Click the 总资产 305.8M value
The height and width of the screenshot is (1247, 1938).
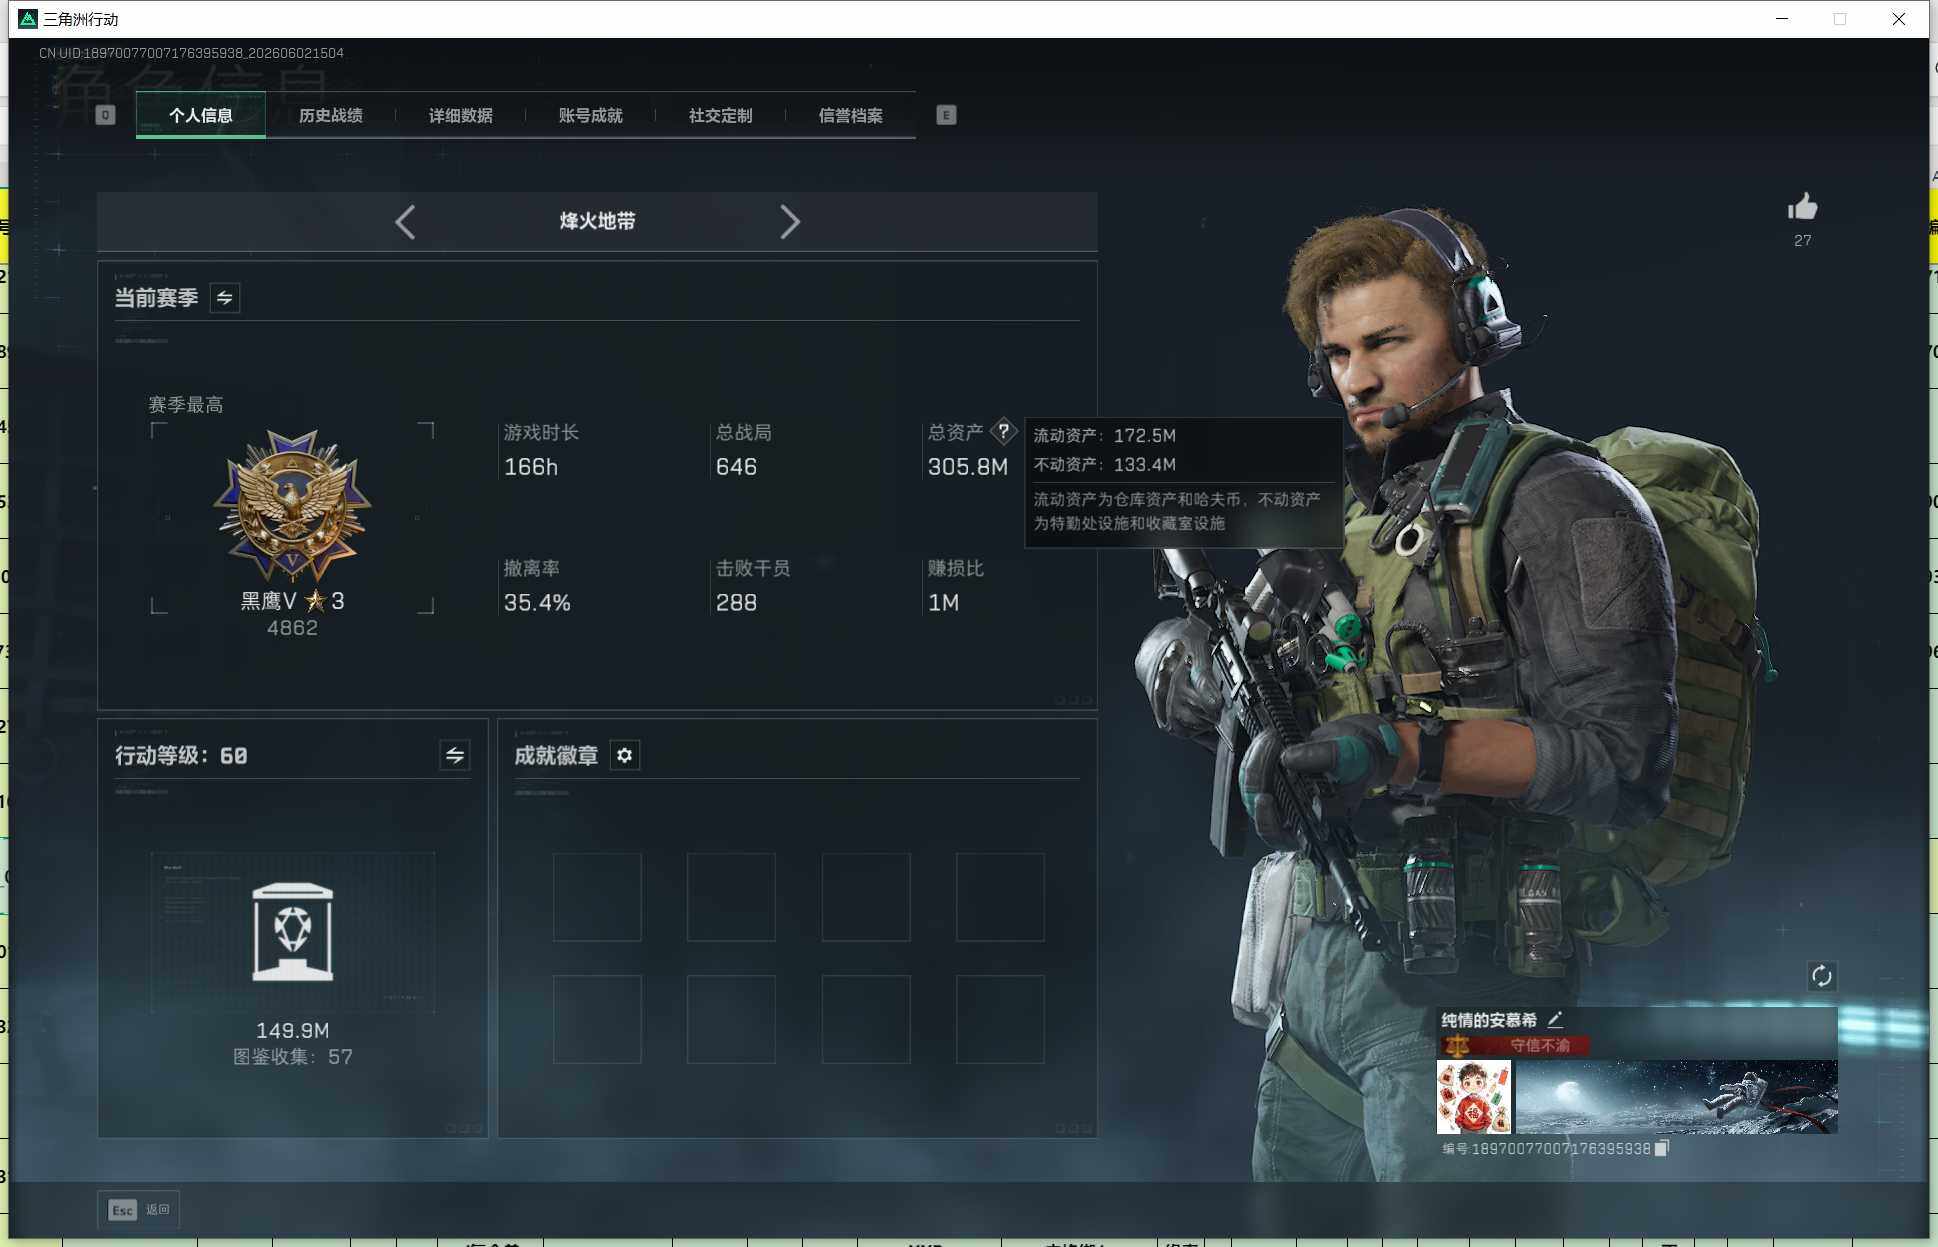(x=967, y=467)
